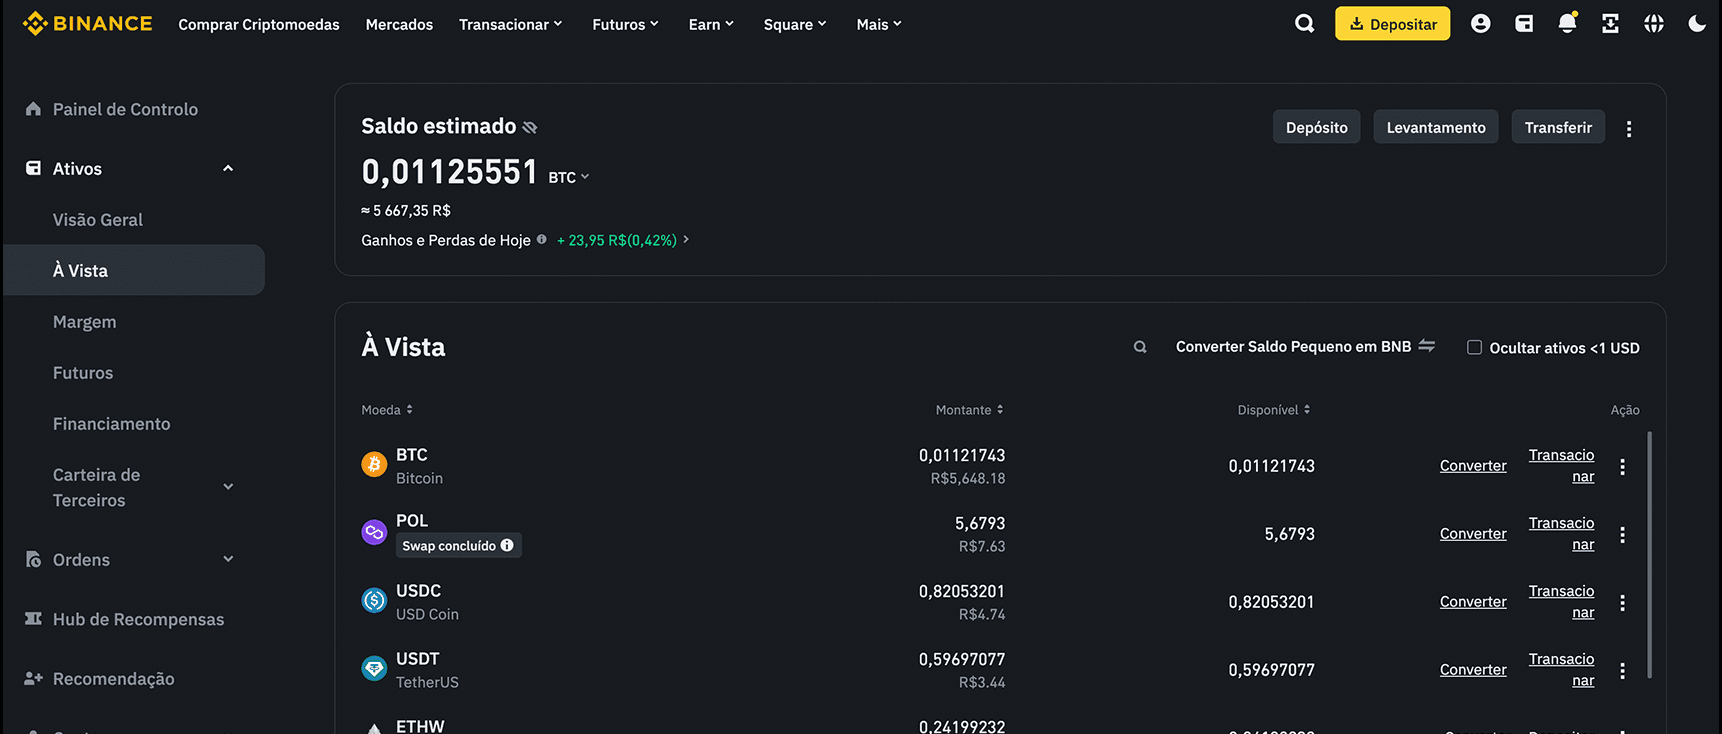
Task: Open the three-dot menu in Saldo estimado card
Action: [1629, 128]
